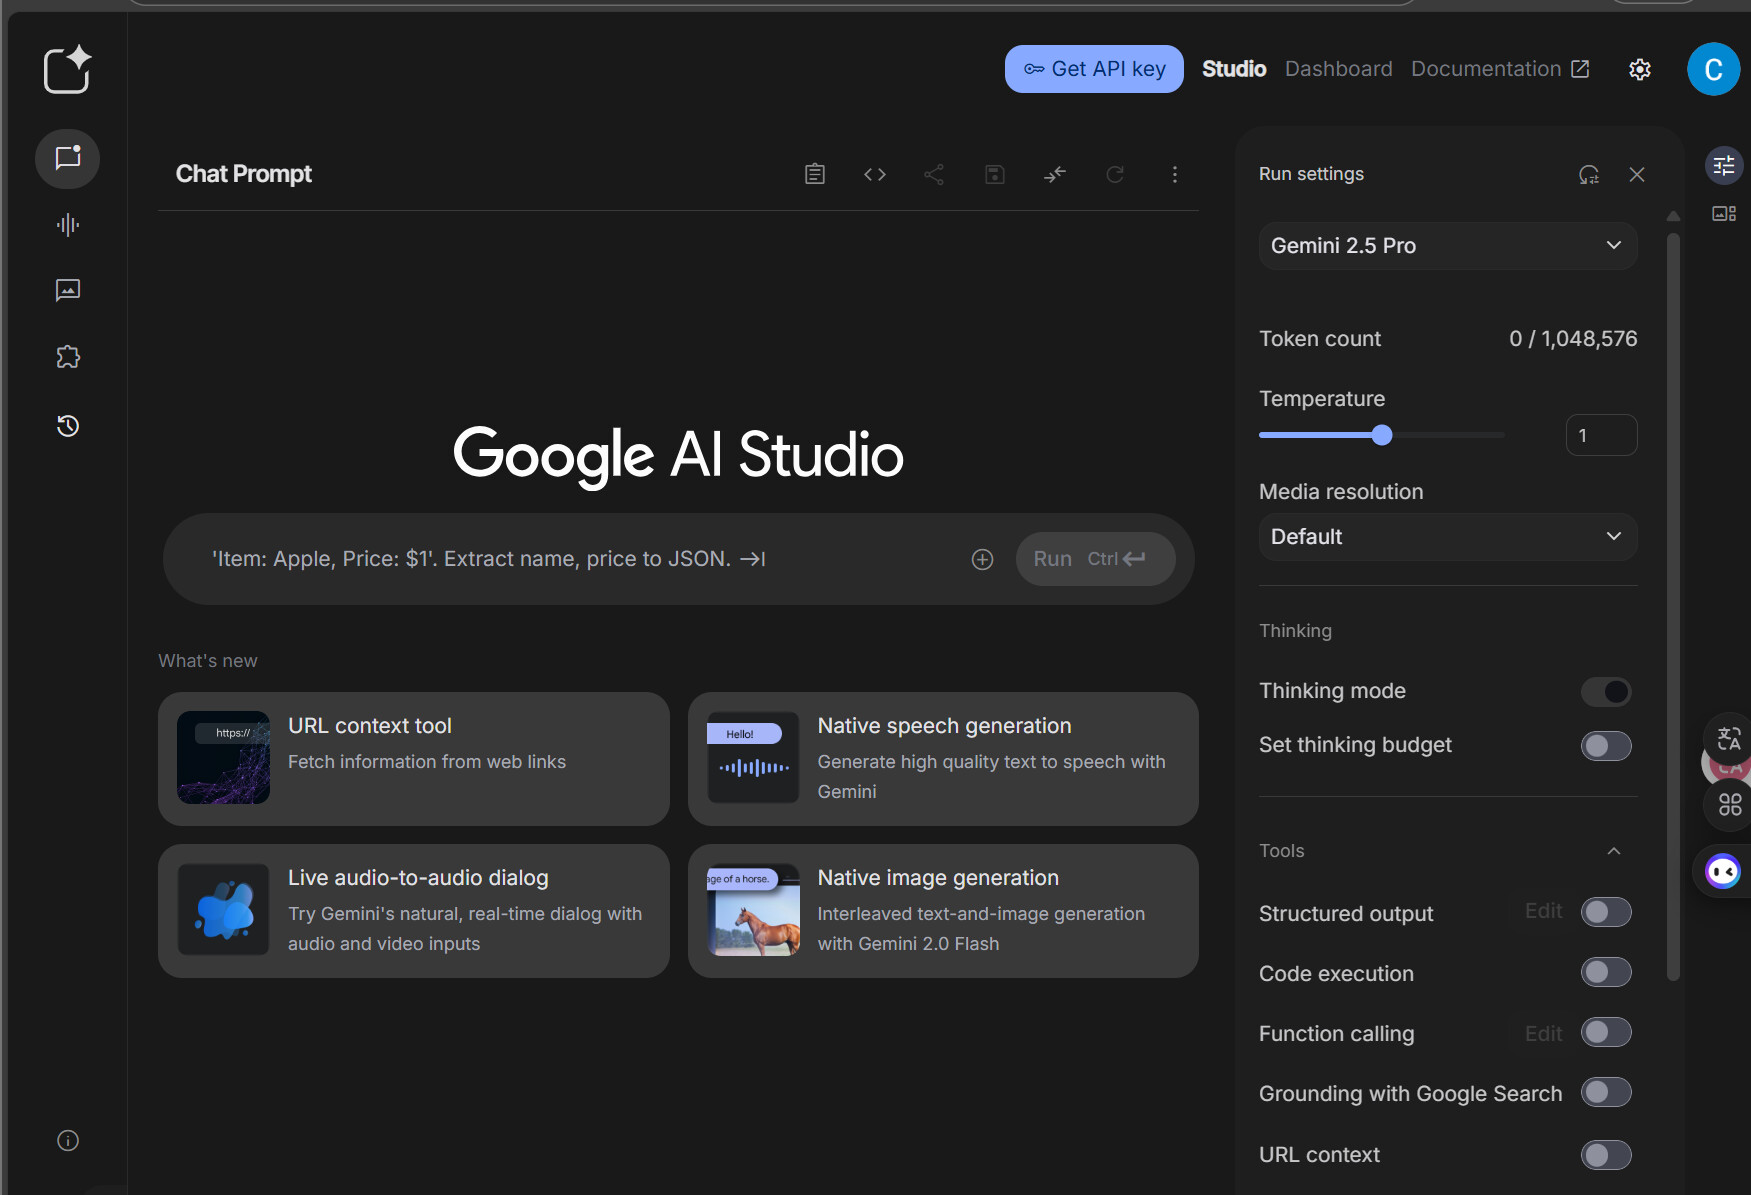Image resolution: width=1751 pixels, height=1195 pixels.
Task: Open the Gemini 2.5 Pro model dropdown
Action: [x=1447, y=246]
